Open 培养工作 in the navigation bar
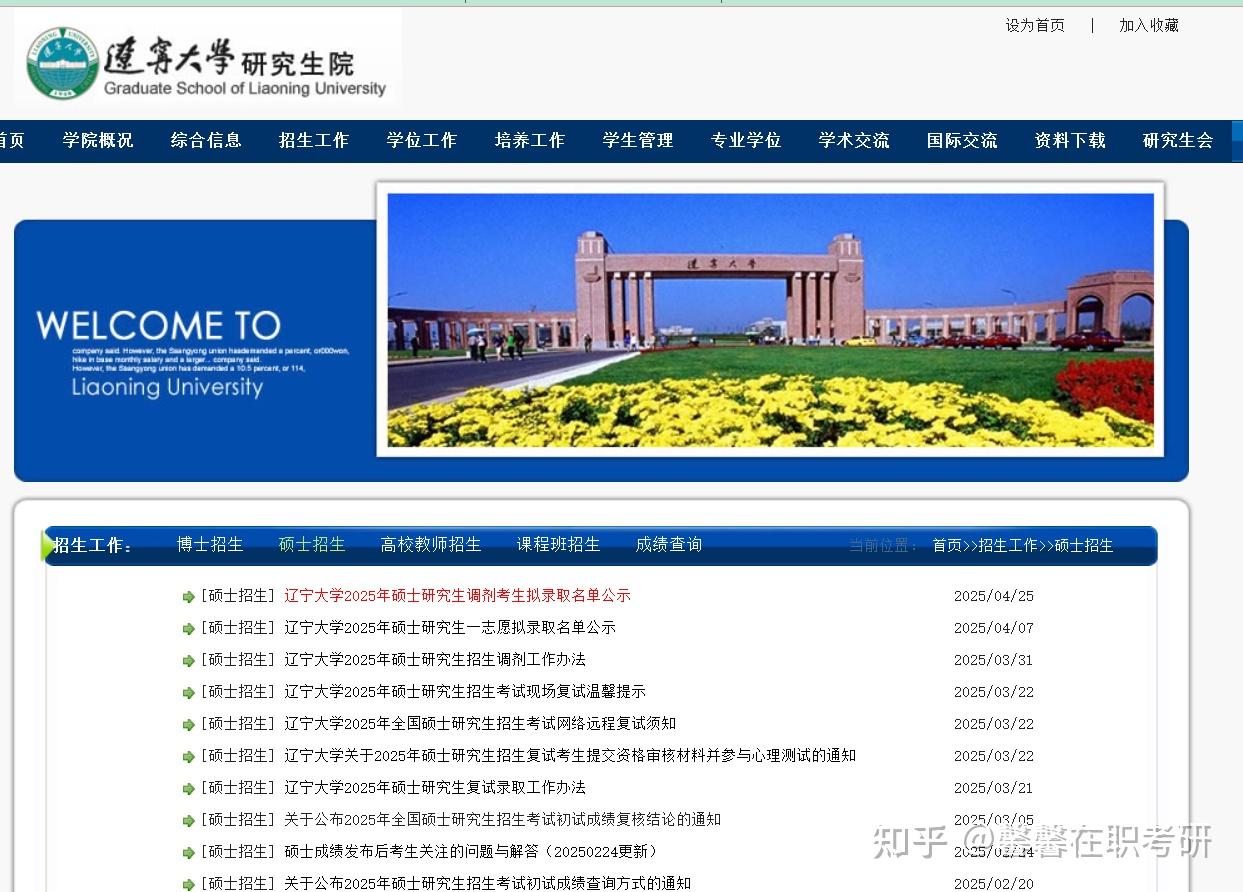This screenshot has height=892, width=1243. click(x=530, y=141)
